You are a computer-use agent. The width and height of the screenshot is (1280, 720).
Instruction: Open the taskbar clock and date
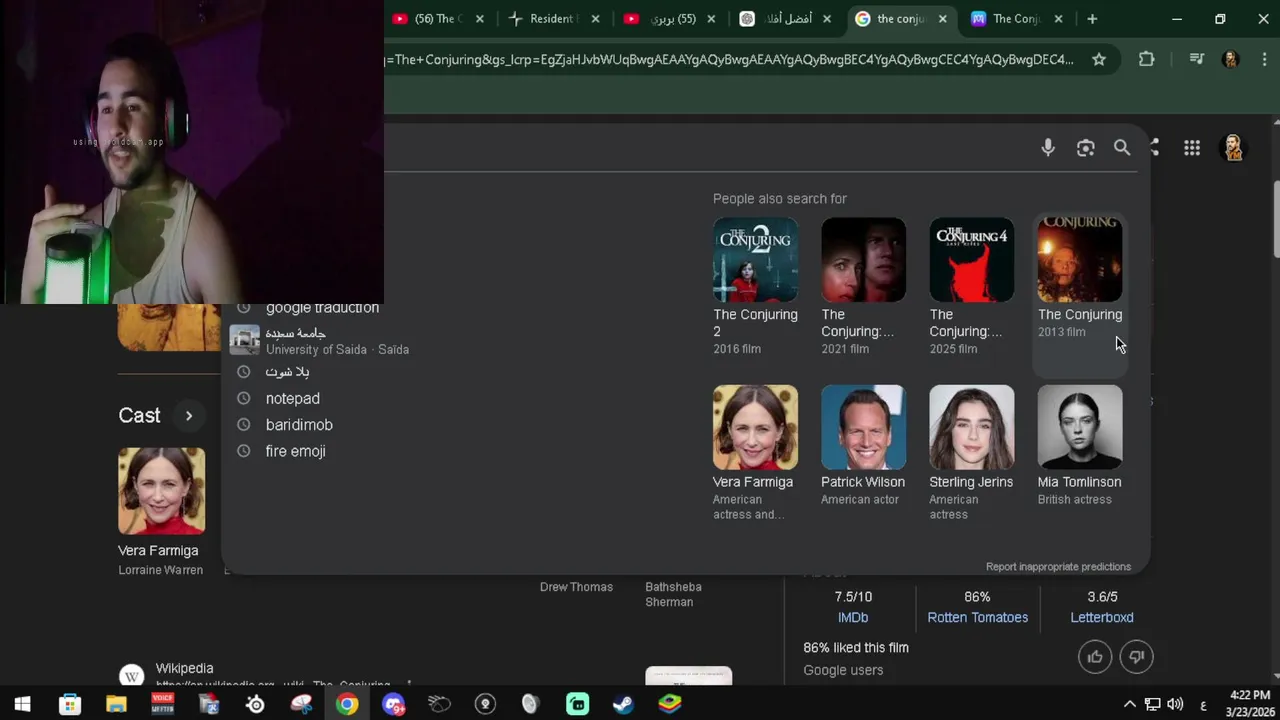click(x=1249, y=703)
